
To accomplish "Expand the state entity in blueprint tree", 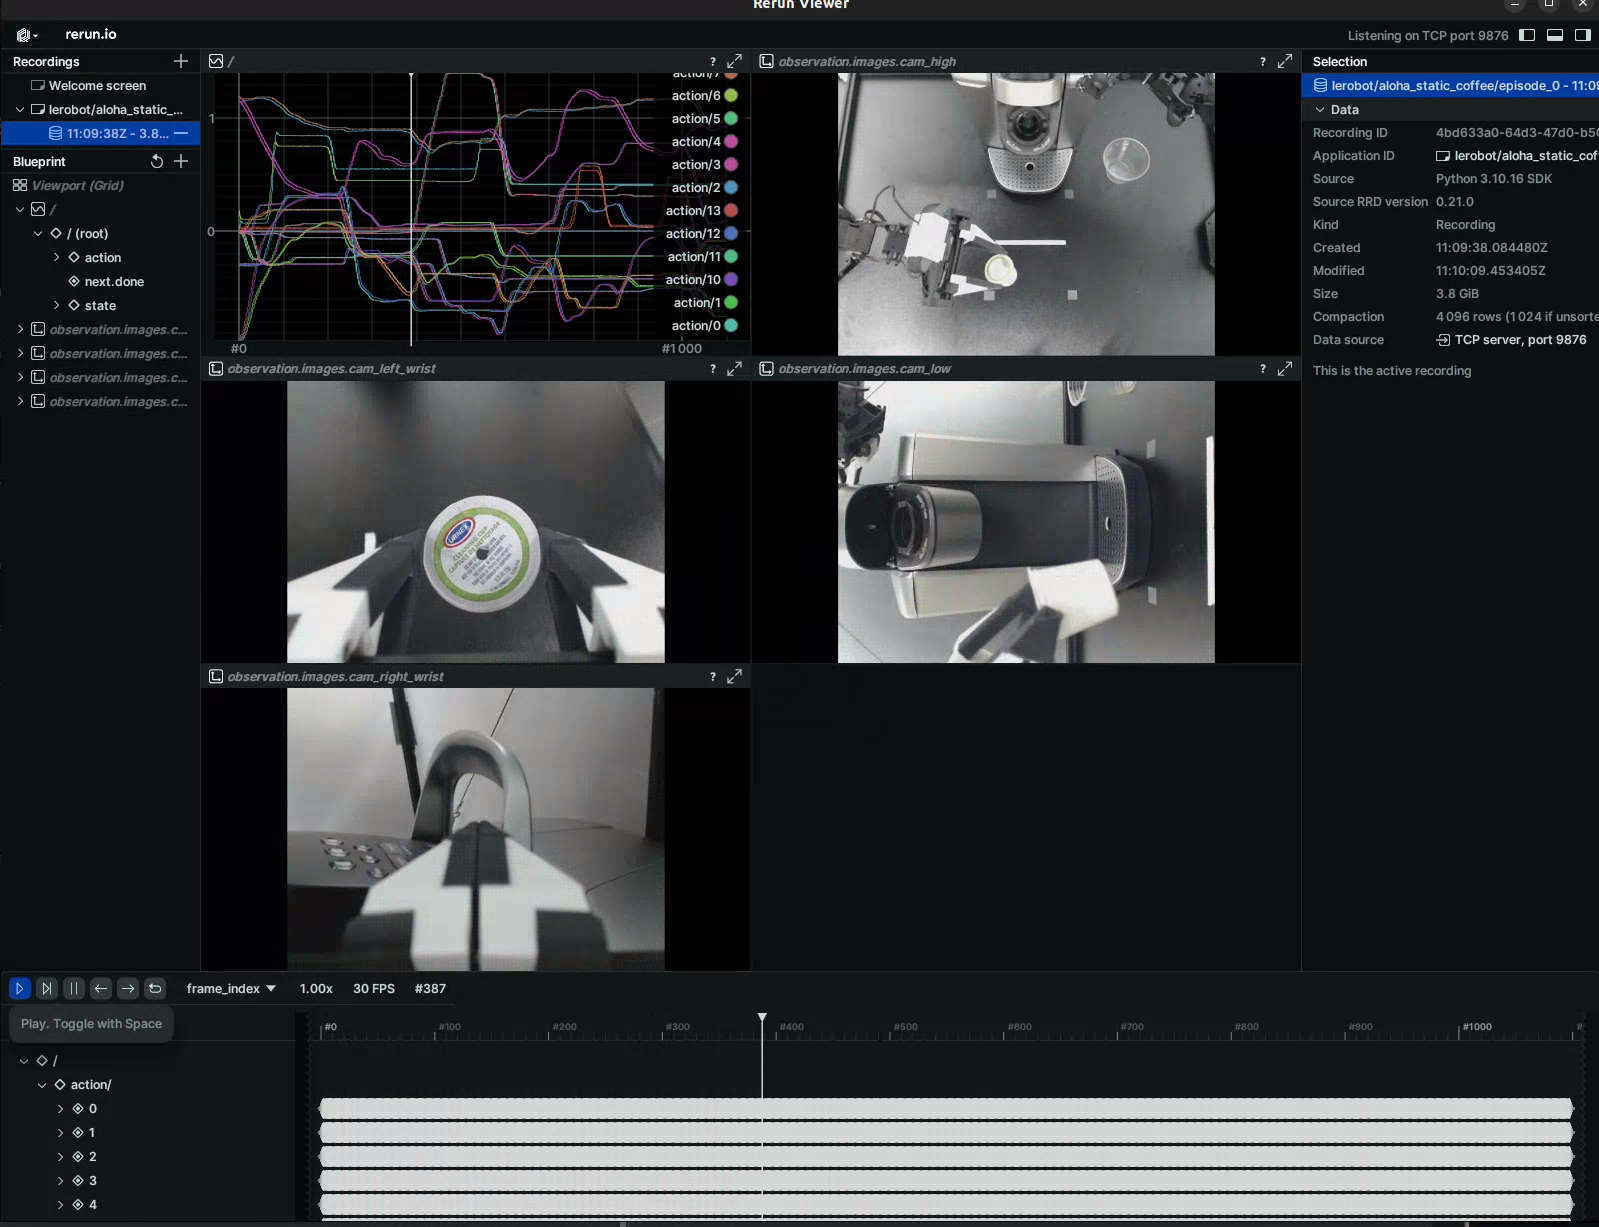I will pos(57,305).
